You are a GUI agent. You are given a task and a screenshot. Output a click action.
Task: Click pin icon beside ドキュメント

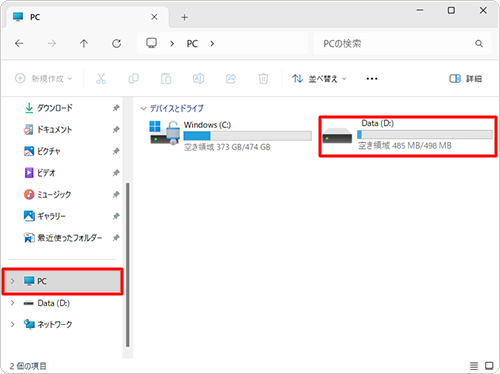[x=116, y=130]
